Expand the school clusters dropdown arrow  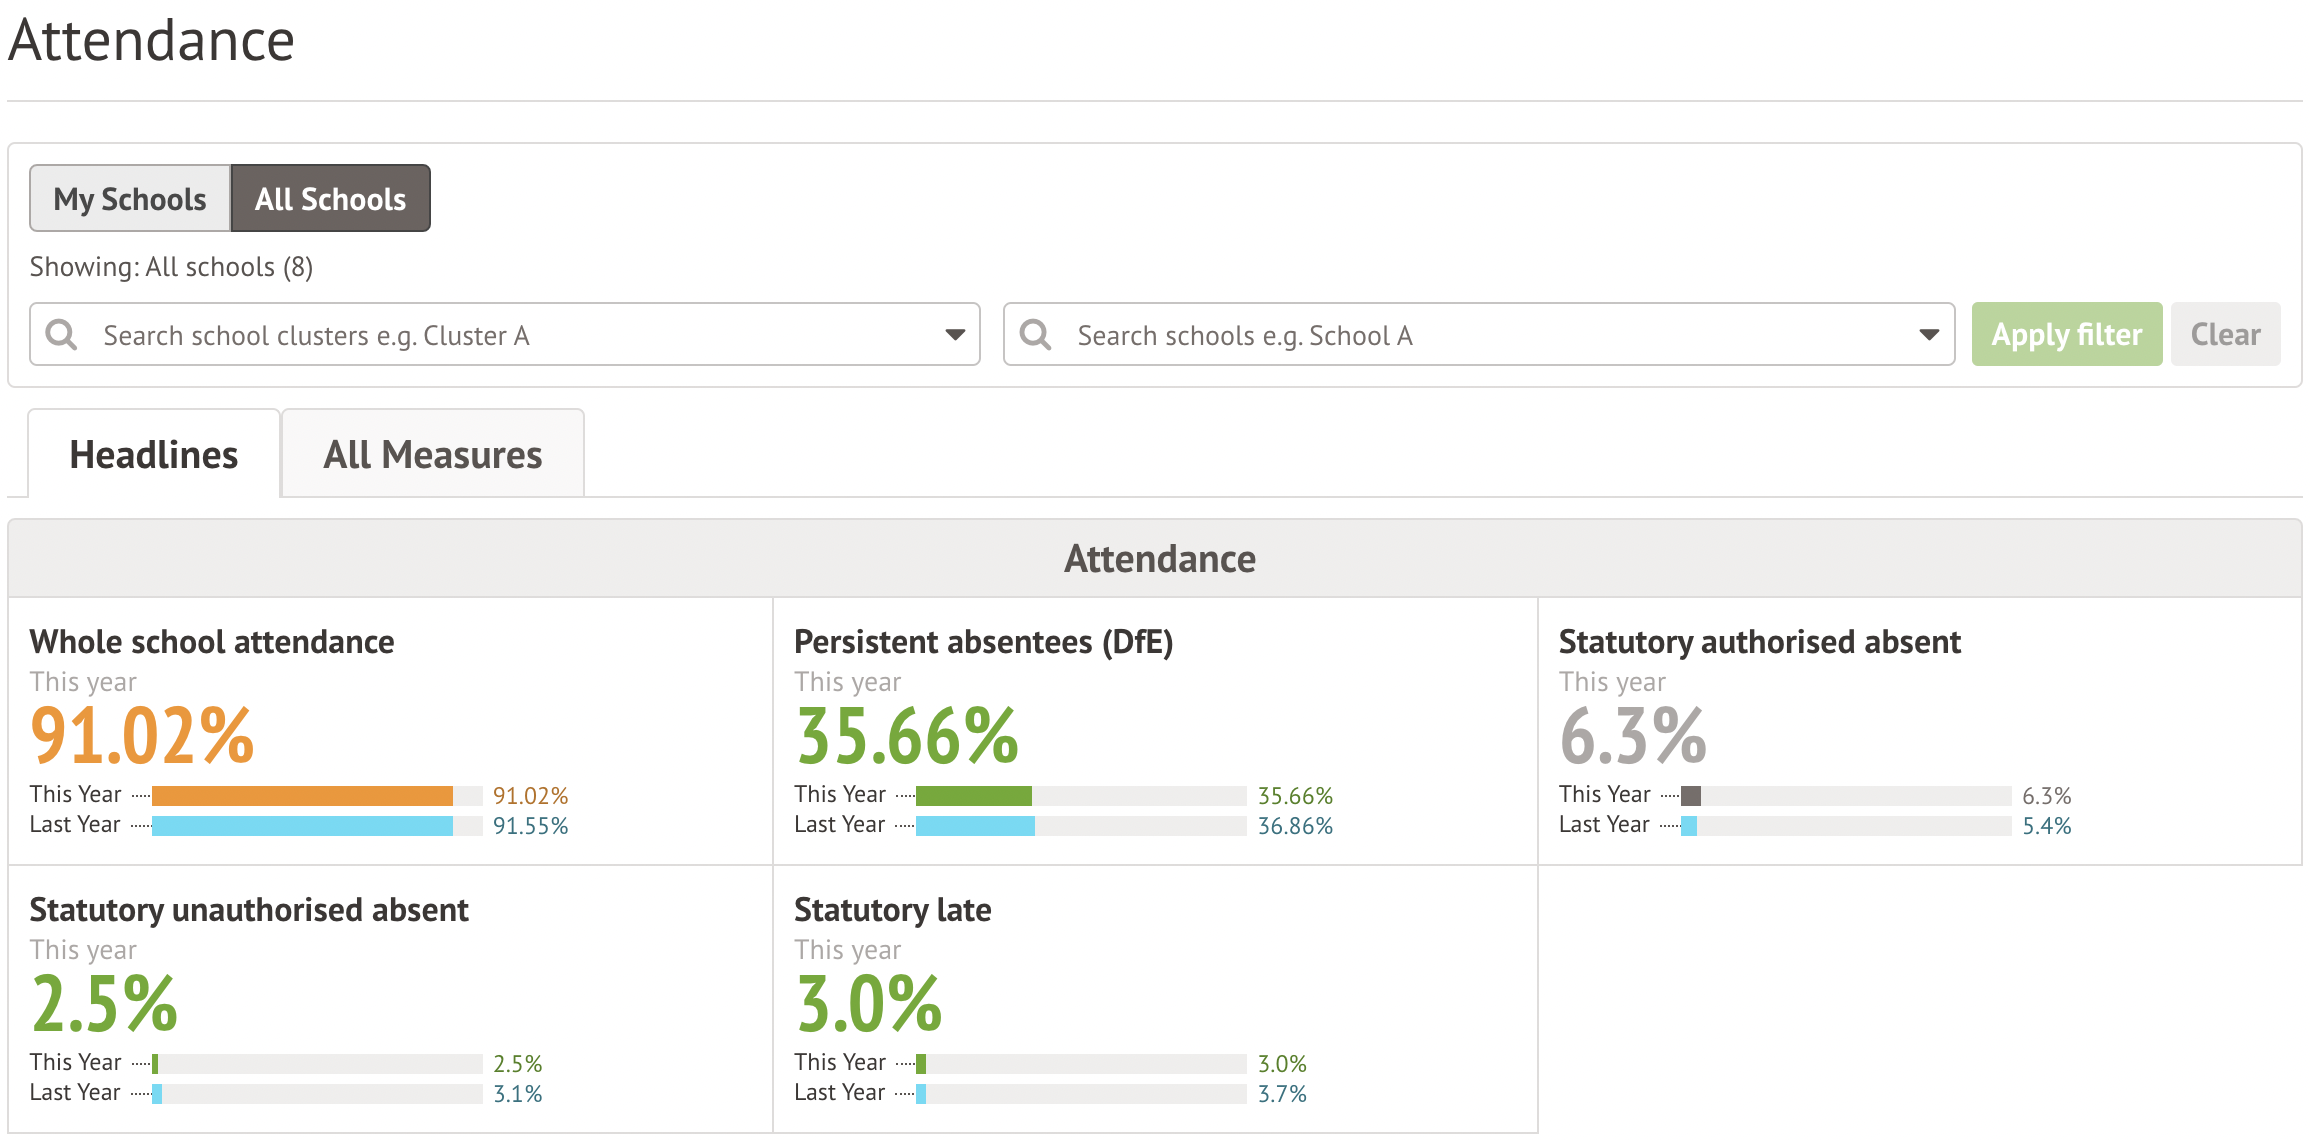click(955, 335)
